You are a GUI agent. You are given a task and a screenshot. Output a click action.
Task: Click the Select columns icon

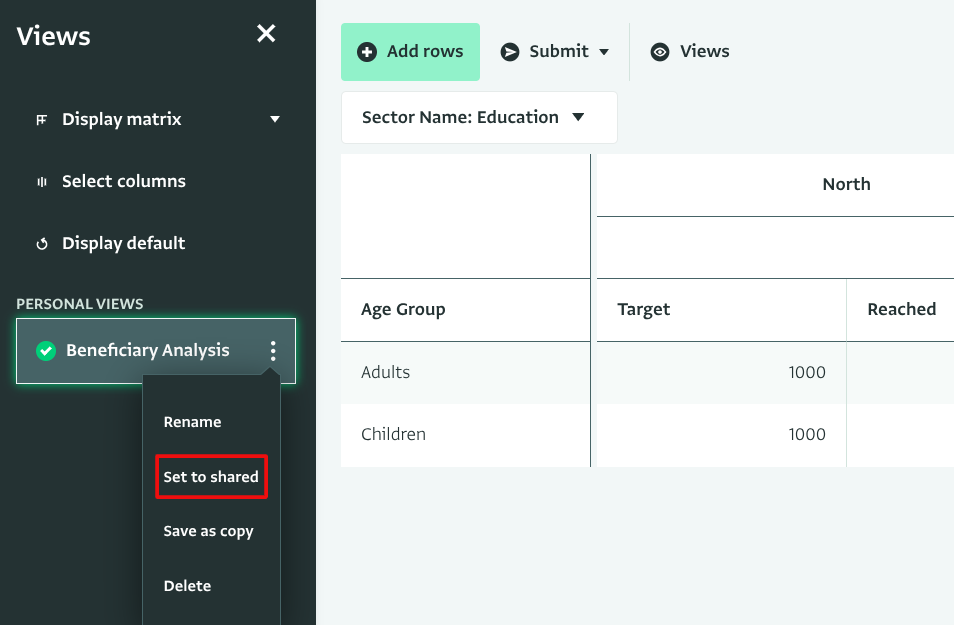click(41, 182)
